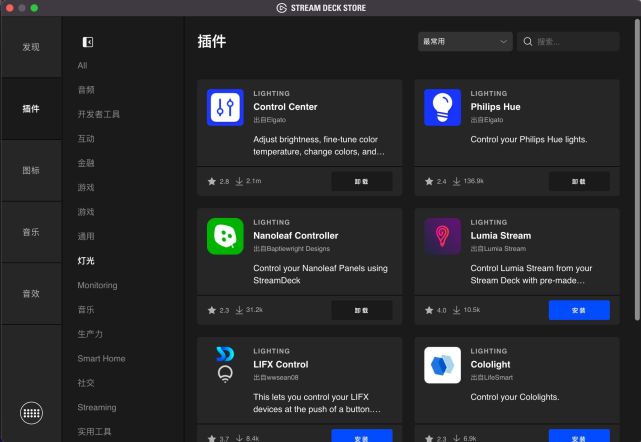
Task: Open Nanoleaf Controller green icon
Action: coord(225,236)
